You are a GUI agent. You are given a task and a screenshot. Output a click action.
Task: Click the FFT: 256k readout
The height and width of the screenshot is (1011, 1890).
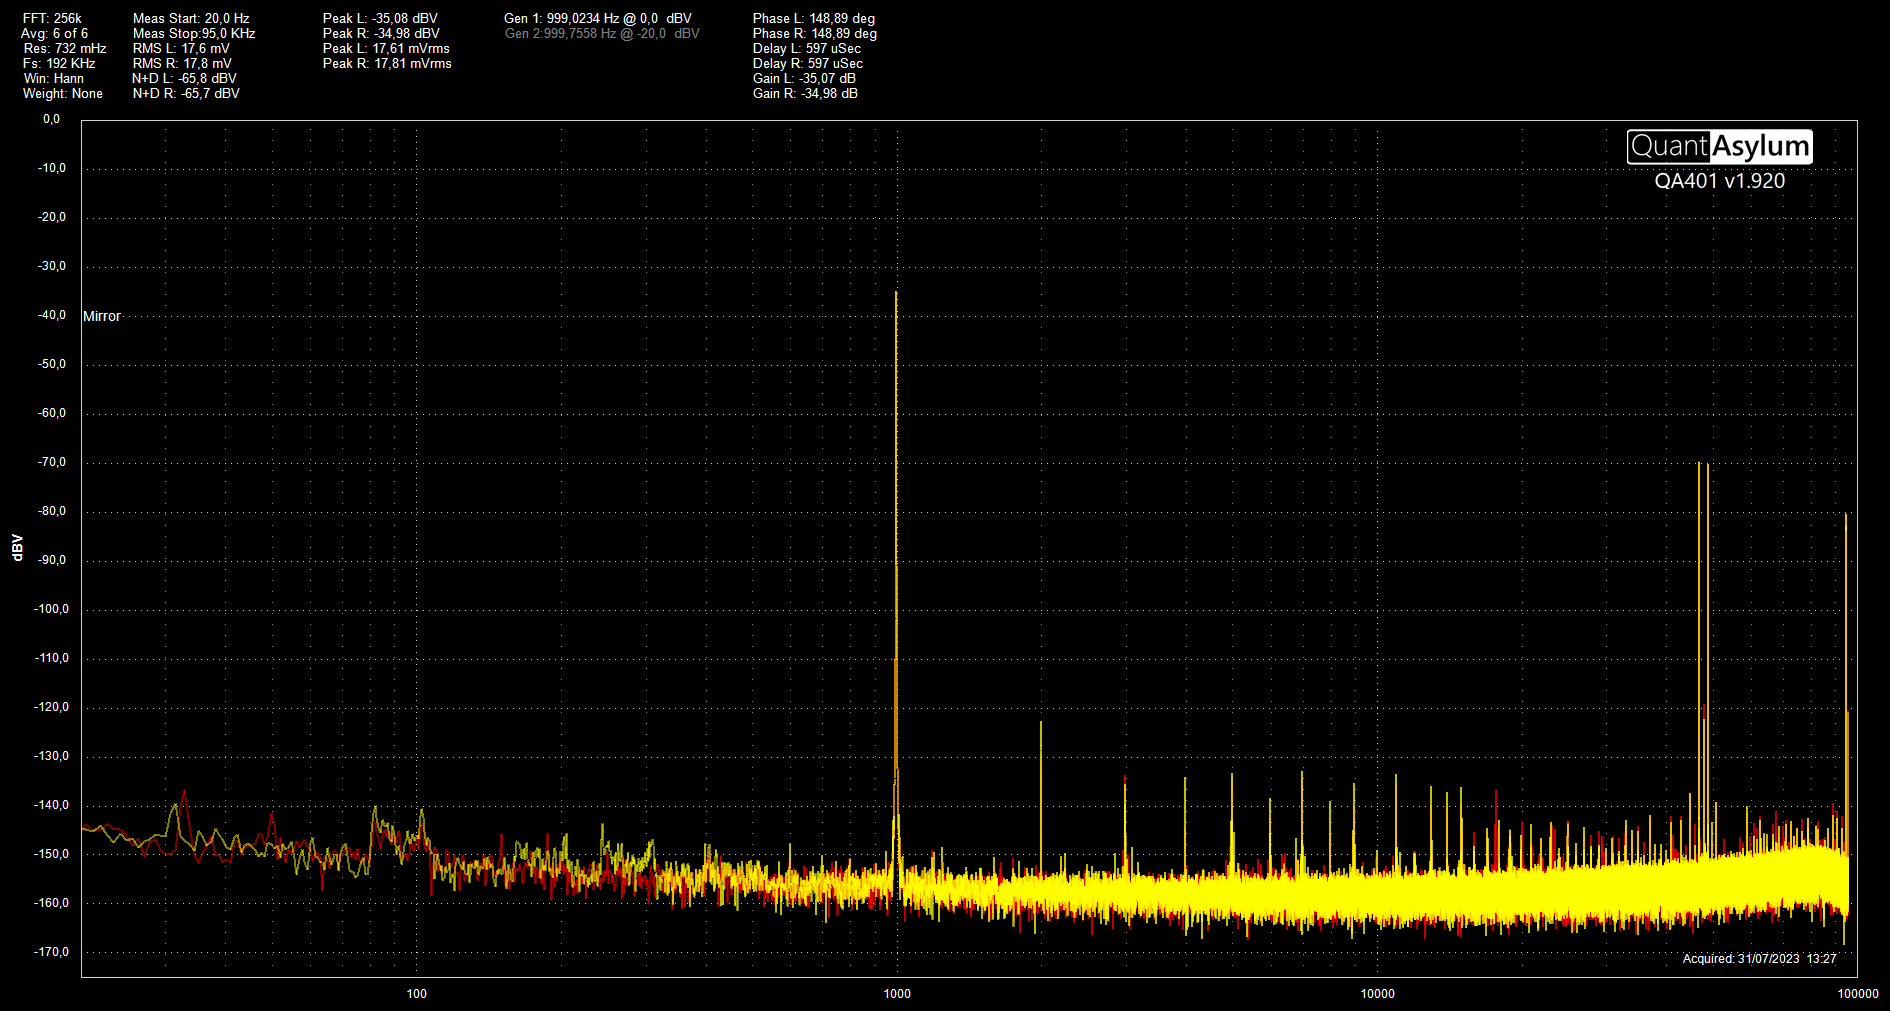pyautogui.click(x=52, y=18)
